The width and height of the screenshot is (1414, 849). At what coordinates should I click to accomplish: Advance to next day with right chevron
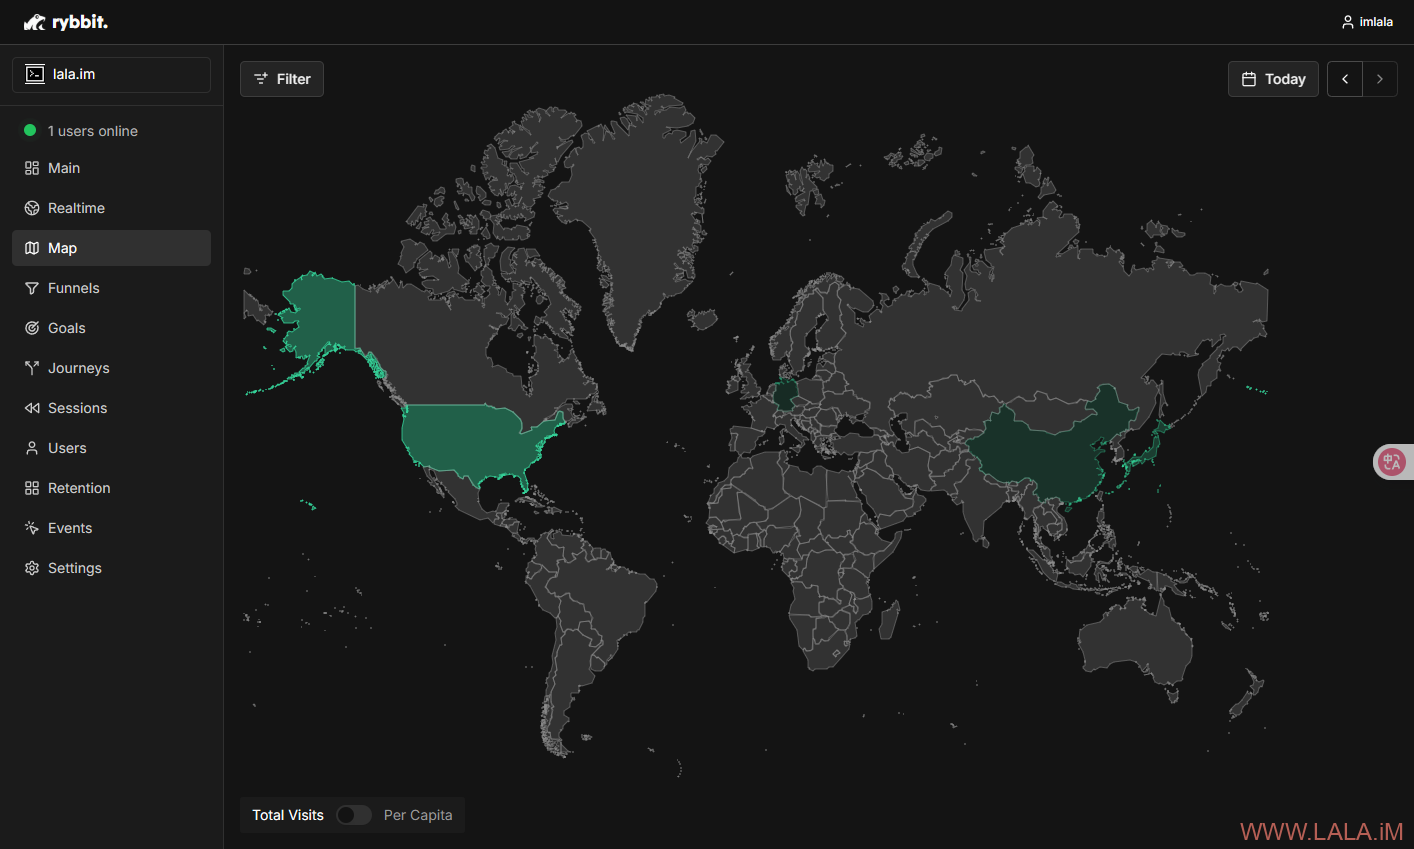pyautogui.click(x=1380, y=79)
